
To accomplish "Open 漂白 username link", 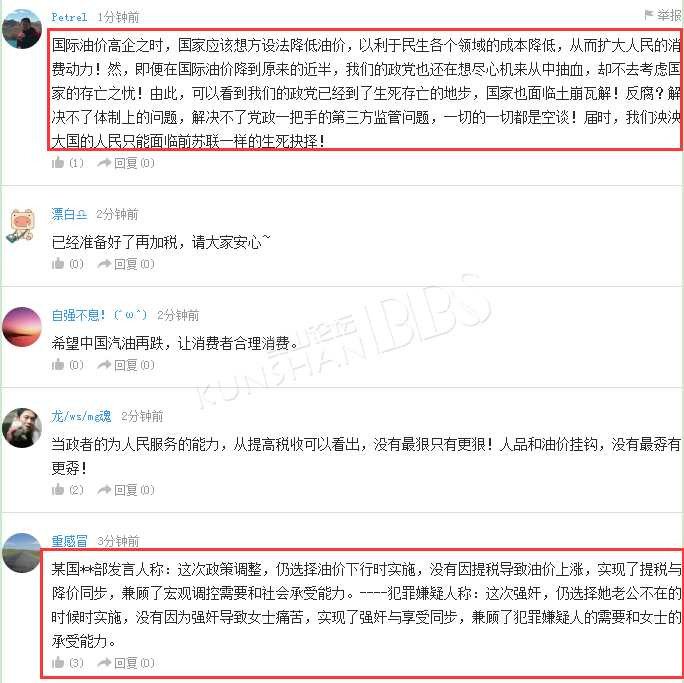I will pyautogui.click(x=69, y=214).
